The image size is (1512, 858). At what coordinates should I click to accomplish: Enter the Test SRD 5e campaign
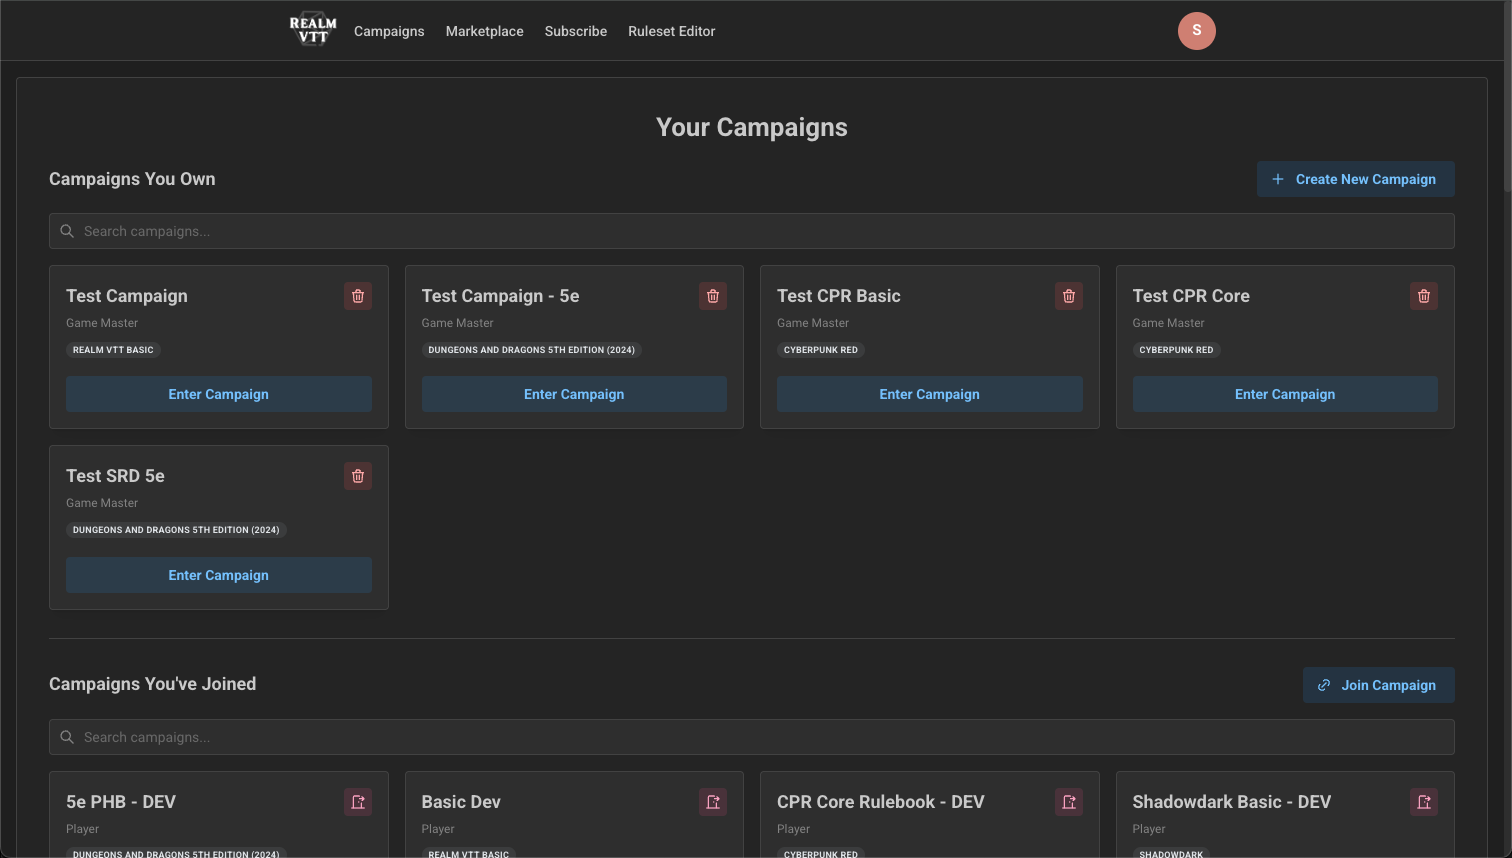218,575
